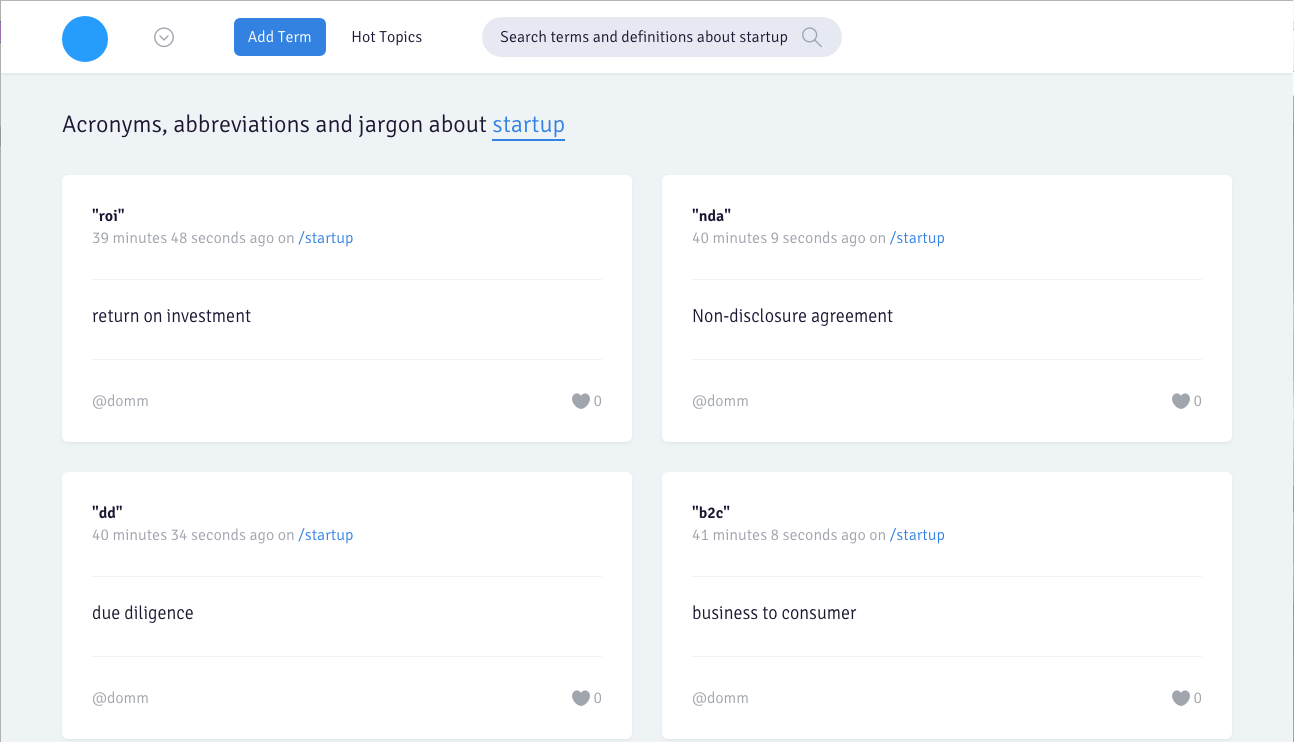Open the startup link in the heading
Screen dimensions: 1294x742
pyautogui.click(x=528, y=125)
